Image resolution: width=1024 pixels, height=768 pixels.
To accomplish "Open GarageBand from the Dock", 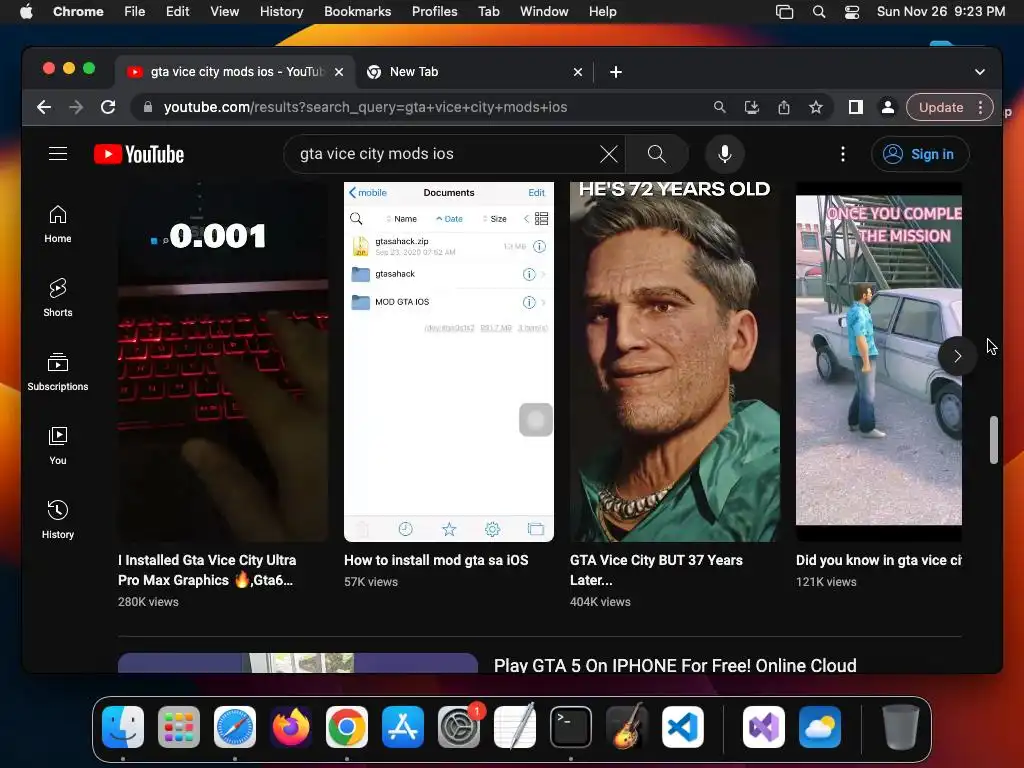I will (x=626, y=727).
